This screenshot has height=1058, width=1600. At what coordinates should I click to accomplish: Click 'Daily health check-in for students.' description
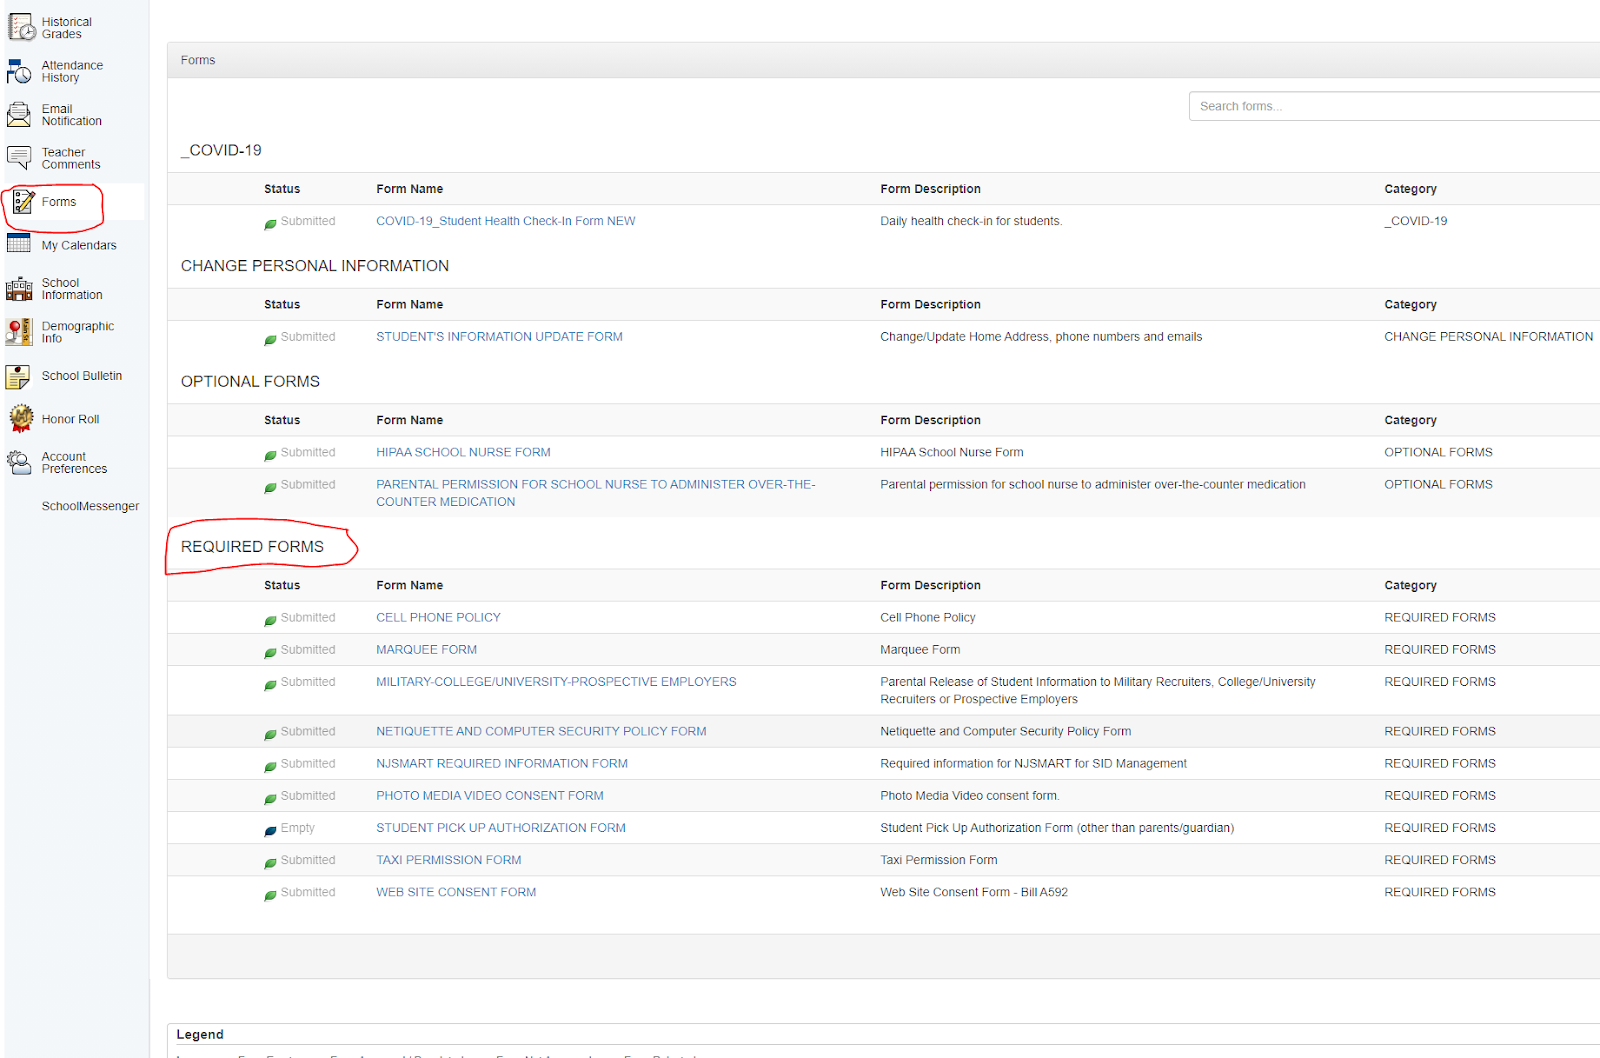click(x=971, y=221)
